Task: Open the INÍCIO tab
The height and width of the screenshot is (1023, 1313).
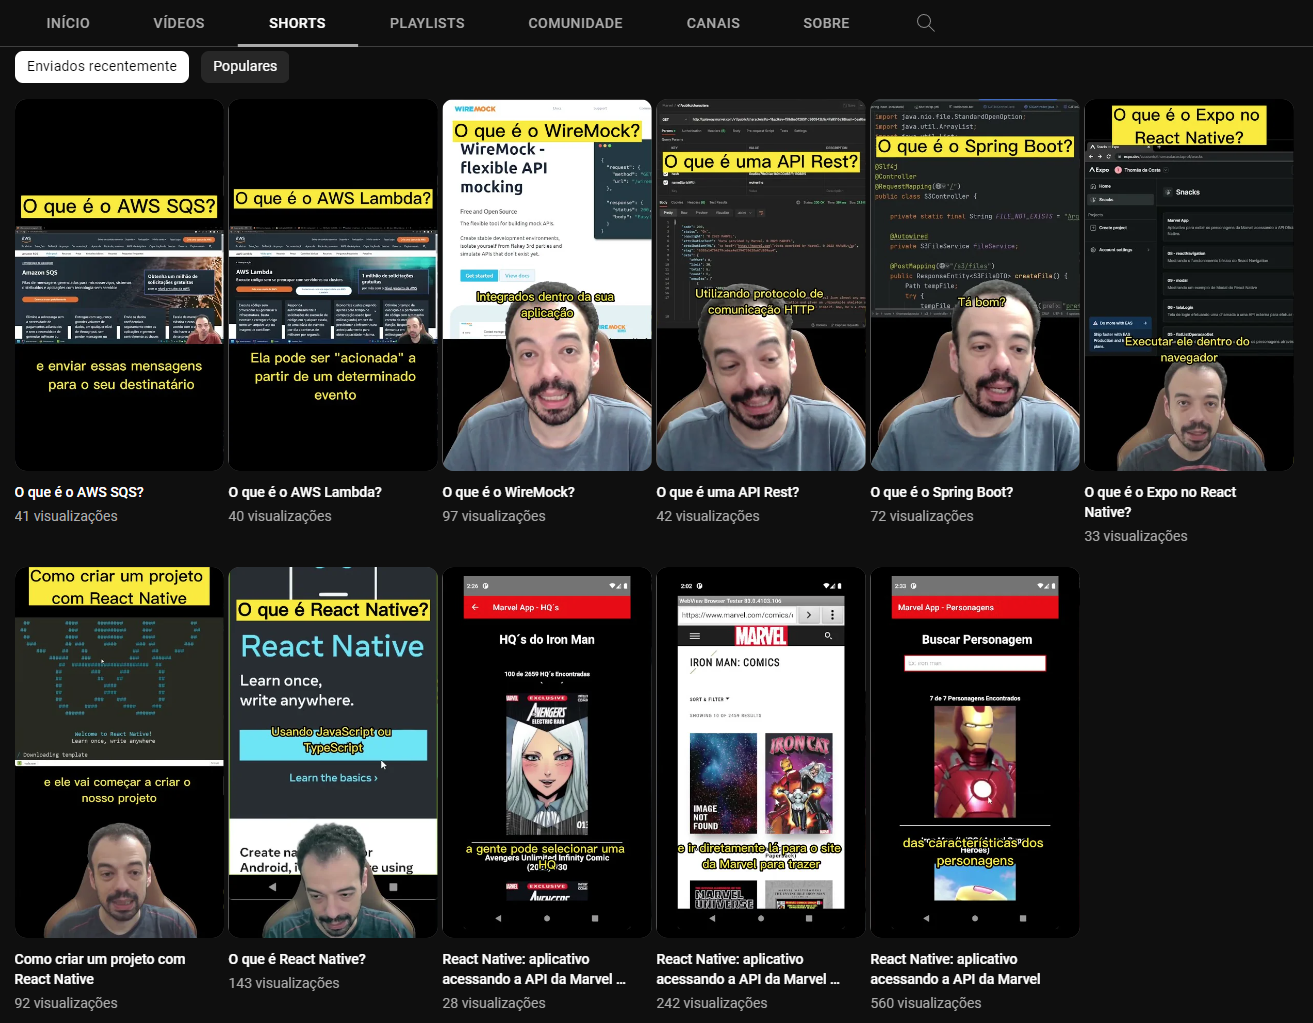Action: point(68,23)
